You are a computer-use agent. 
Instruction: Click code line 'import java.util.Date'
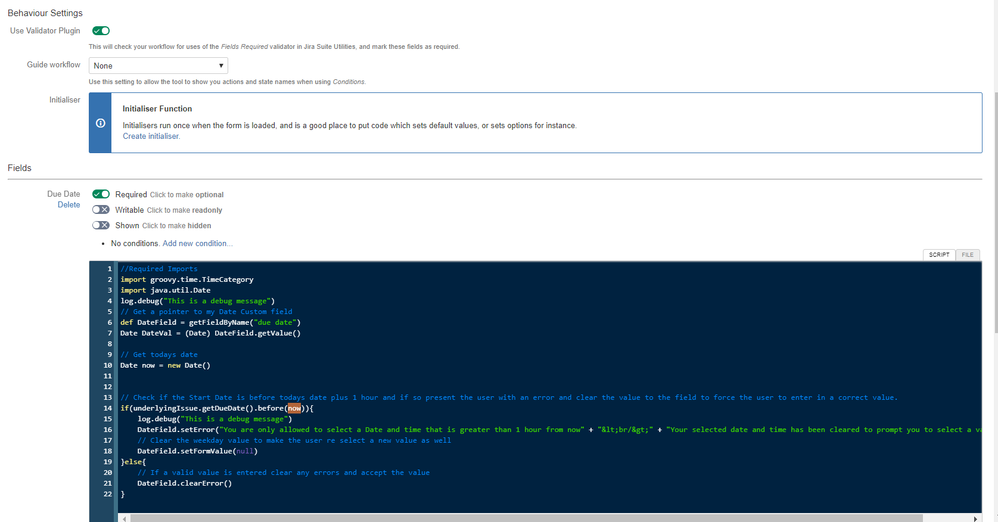coord(165,290)
